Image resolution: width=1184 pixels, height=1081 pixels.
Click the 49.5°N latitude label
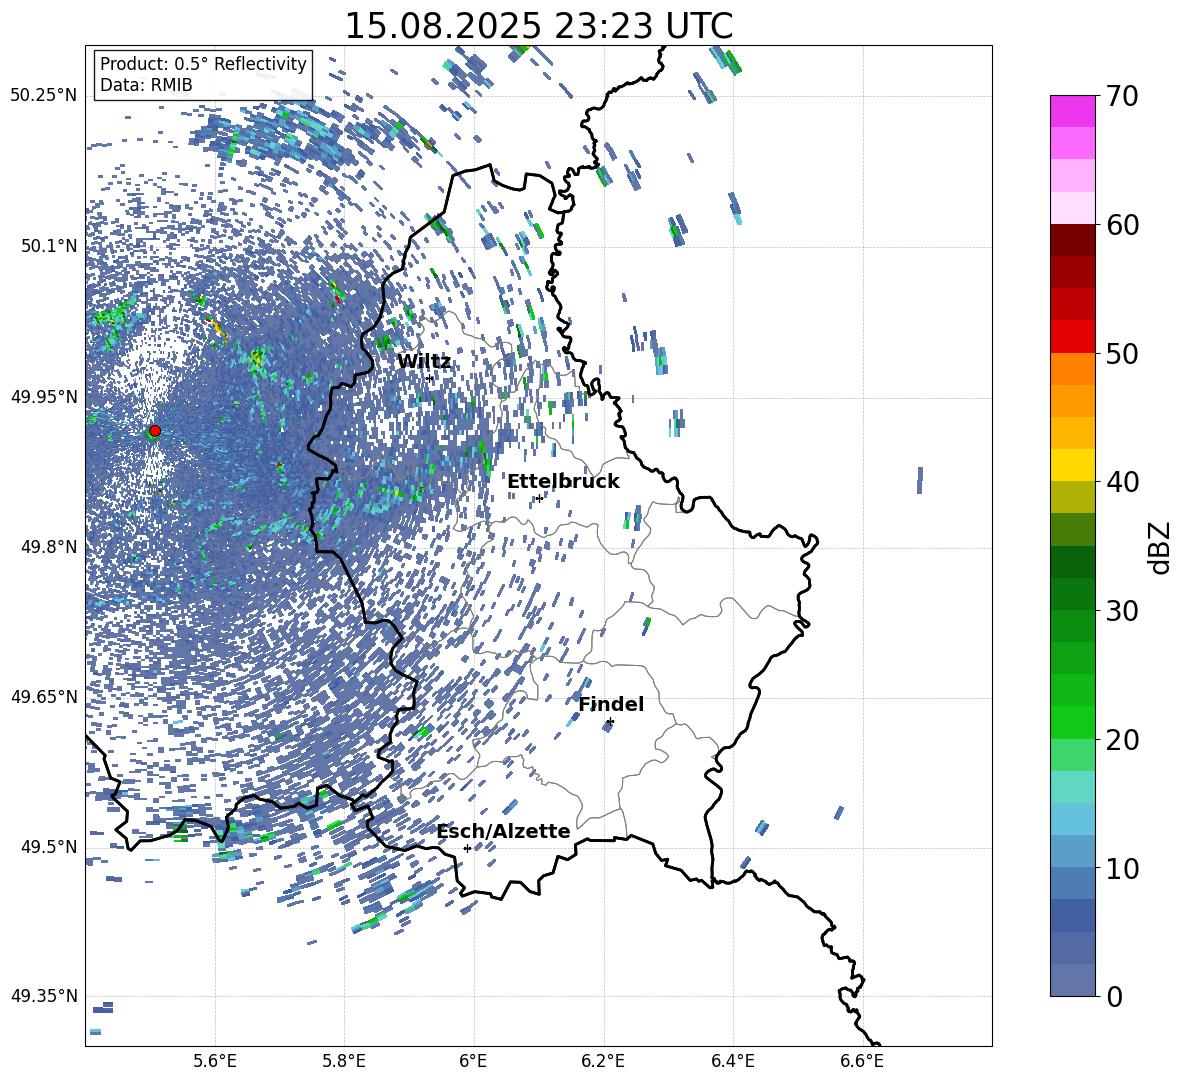50,847
